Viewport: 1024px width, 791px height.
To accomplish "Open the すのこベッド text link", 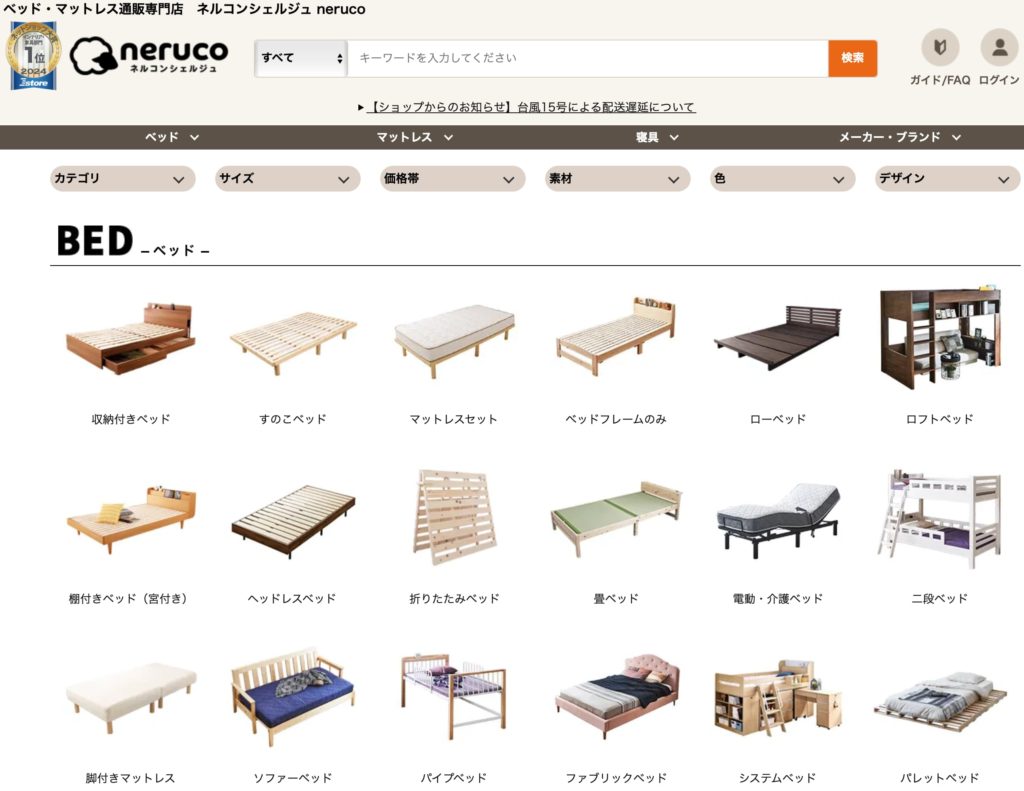I will [x=293, y=419].
